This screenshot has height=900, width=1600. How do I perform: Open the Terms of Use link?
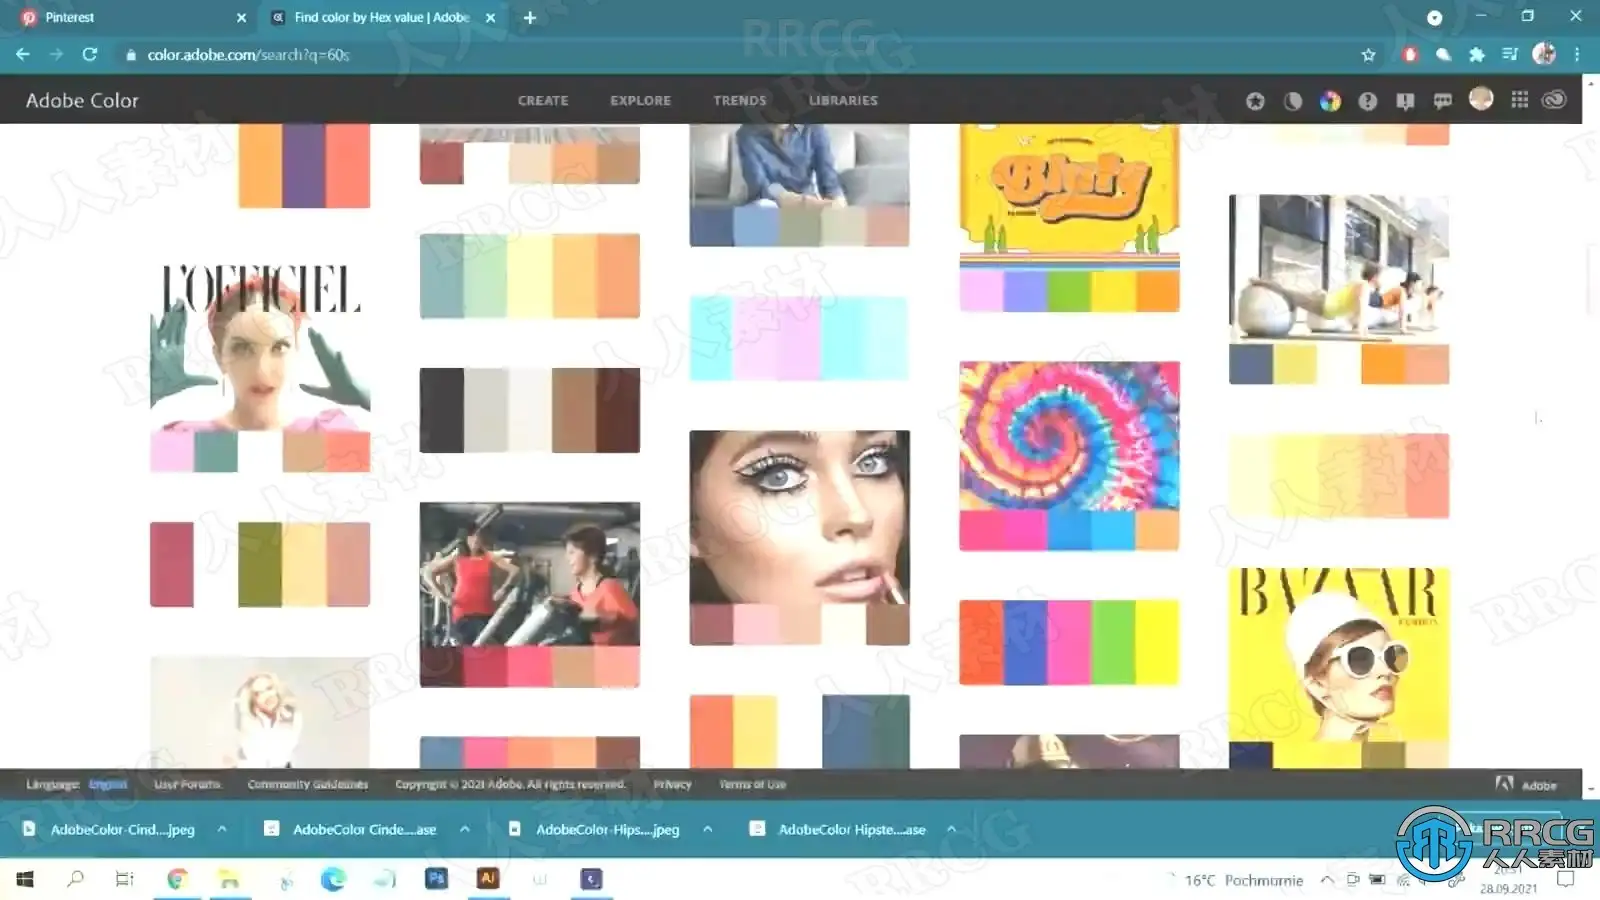753,785
